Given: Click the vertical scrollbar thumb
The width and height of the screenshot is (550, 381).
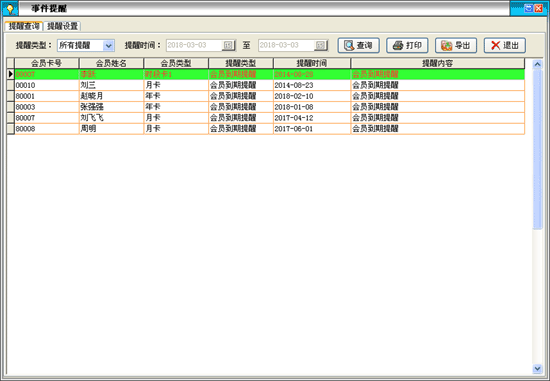Looking at the screenshot, I should coord(537,149).
